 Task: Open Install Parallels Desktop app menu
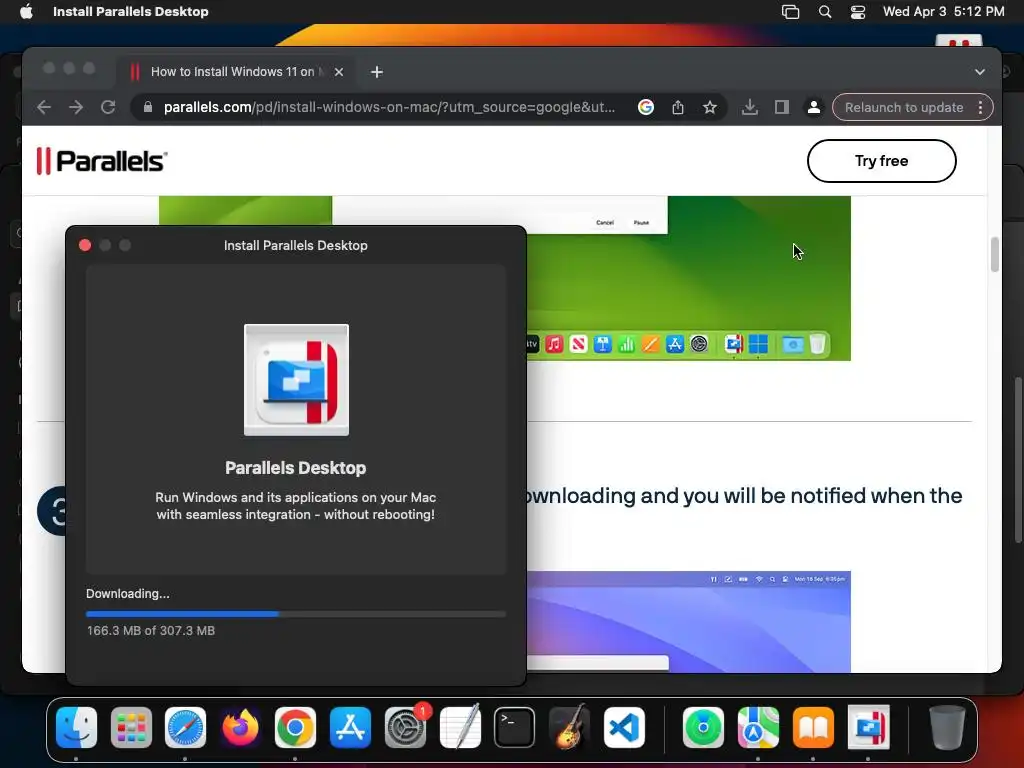131,12
